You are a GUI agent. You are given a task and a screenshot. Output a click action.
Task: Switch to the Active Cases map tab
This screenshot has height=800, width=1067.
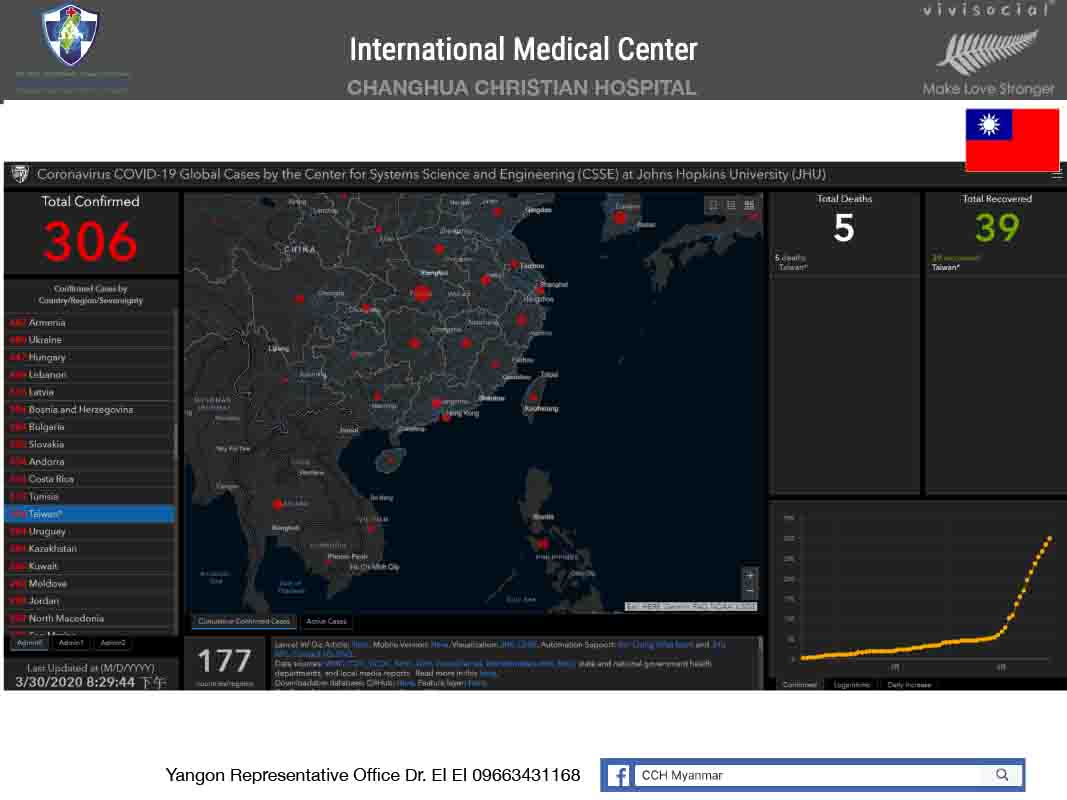327,621
